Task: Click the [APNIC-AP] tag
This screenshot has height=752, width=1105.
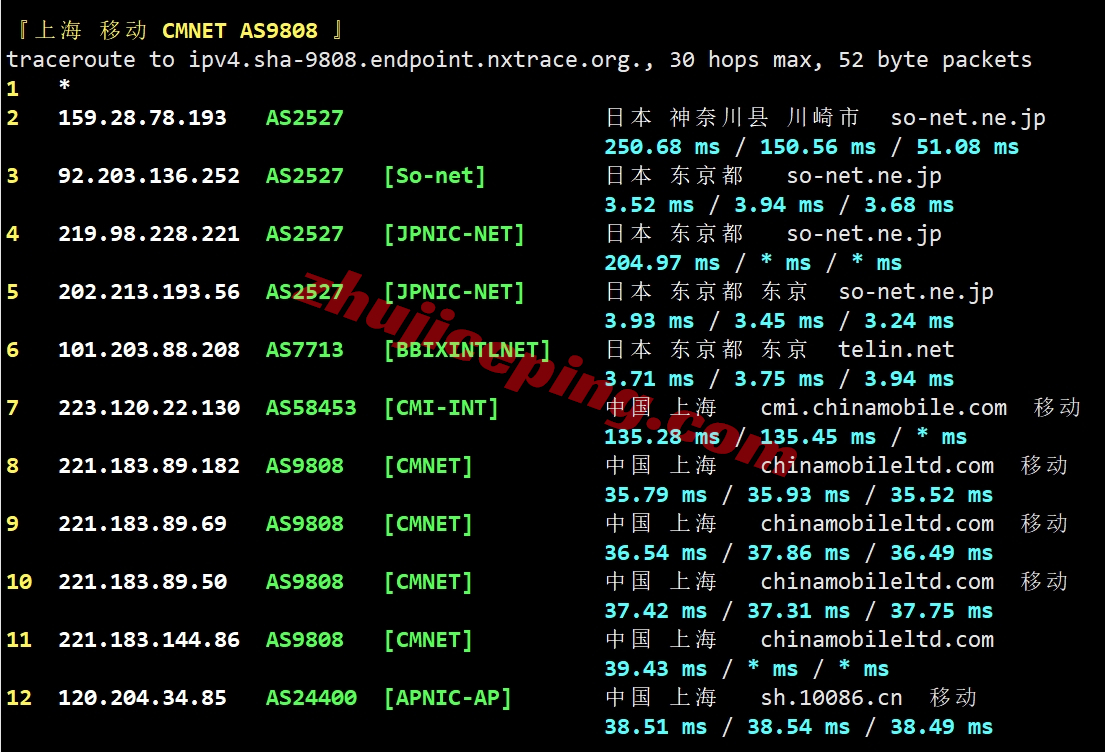Action: [x=447, y=698]
